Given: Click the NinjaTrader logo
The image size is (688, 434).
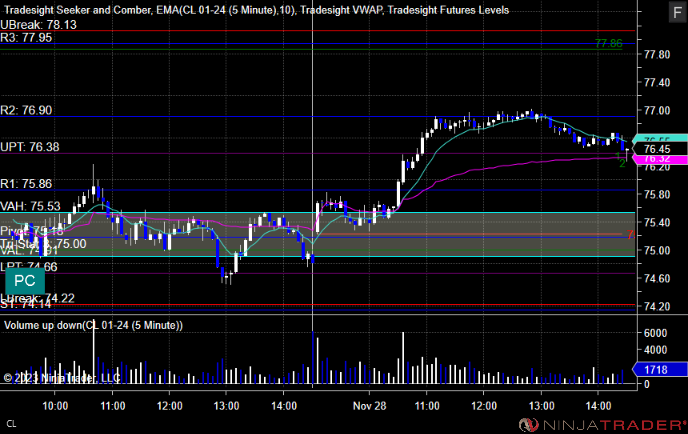Looking at the screenshot, I should coord(602,425).
